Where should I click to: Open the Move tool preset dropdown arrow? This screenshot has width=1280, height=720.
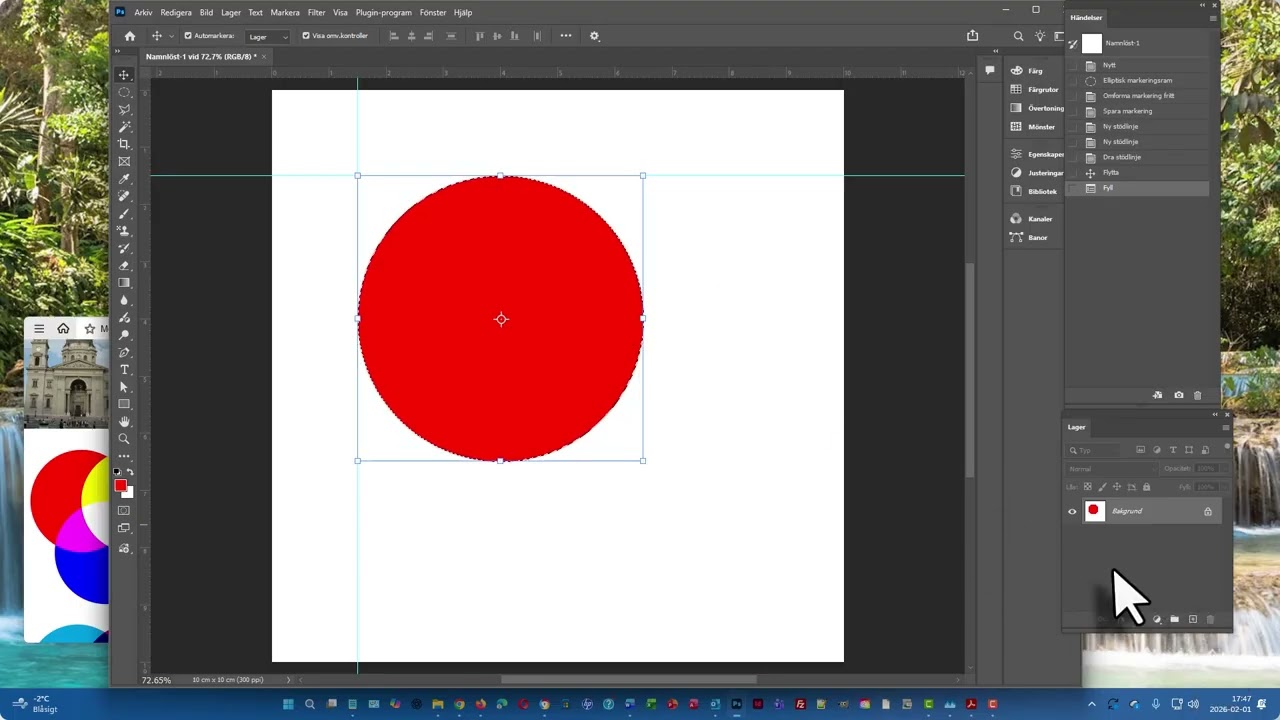171,36
